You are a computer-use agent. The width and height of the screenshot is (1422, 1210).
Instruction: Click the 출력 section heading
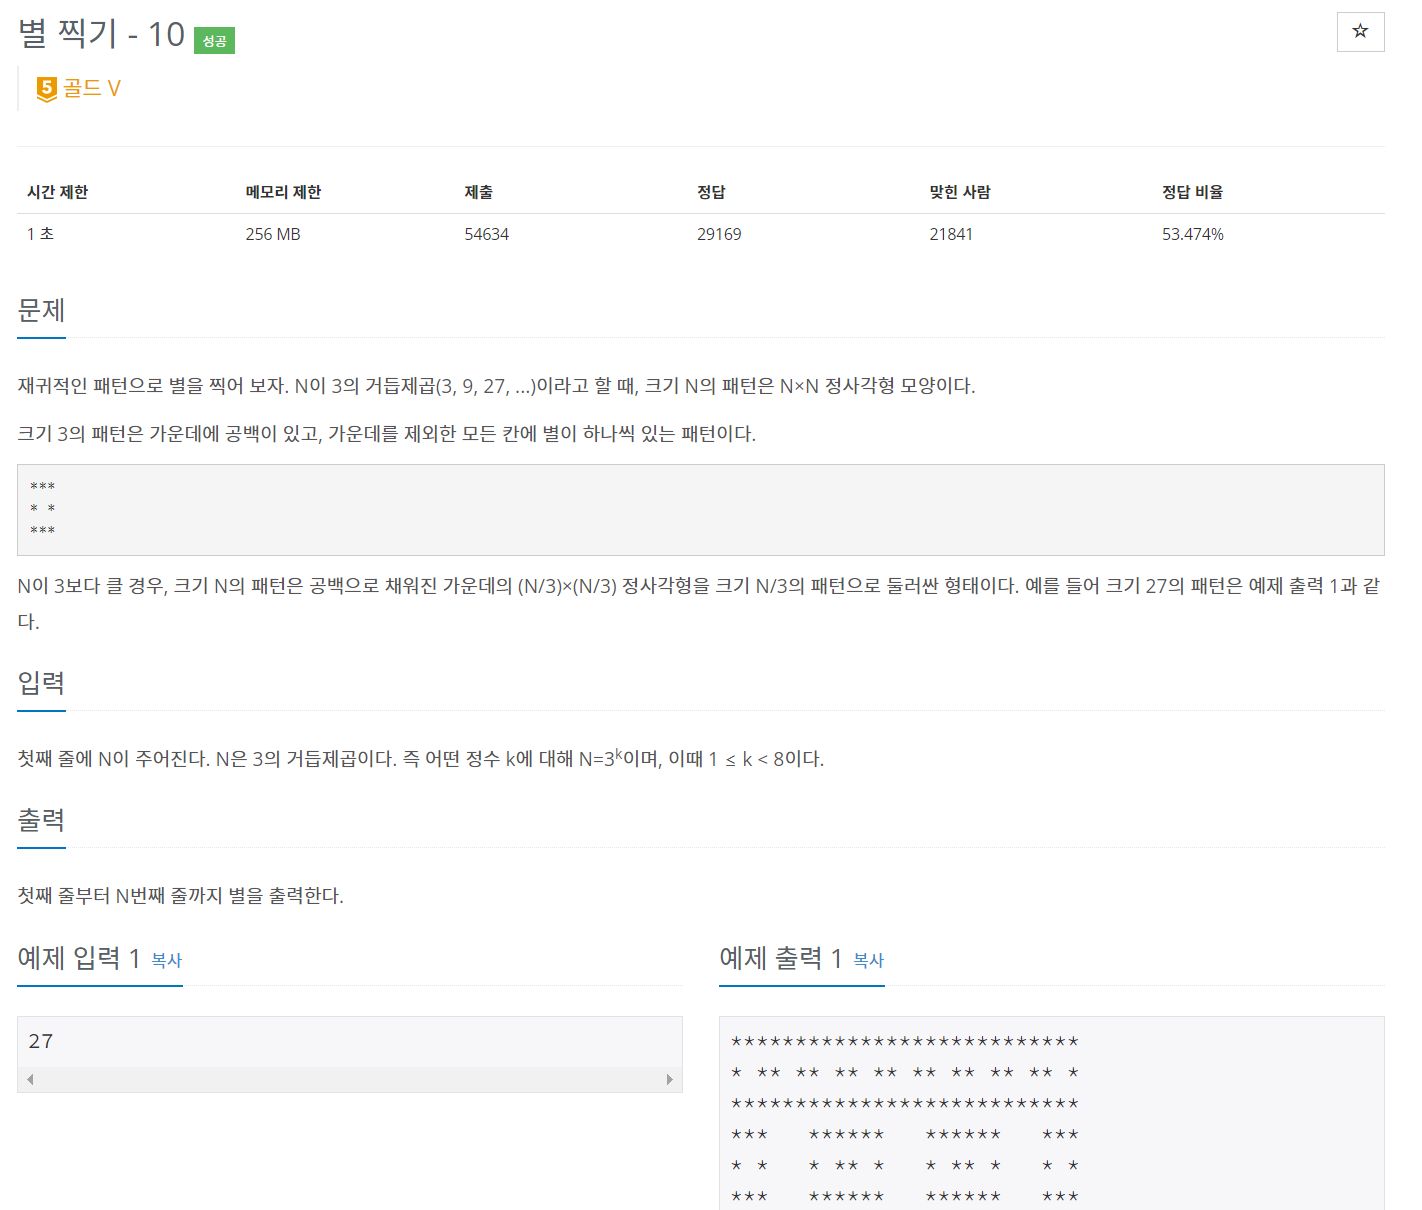[41, 821]
